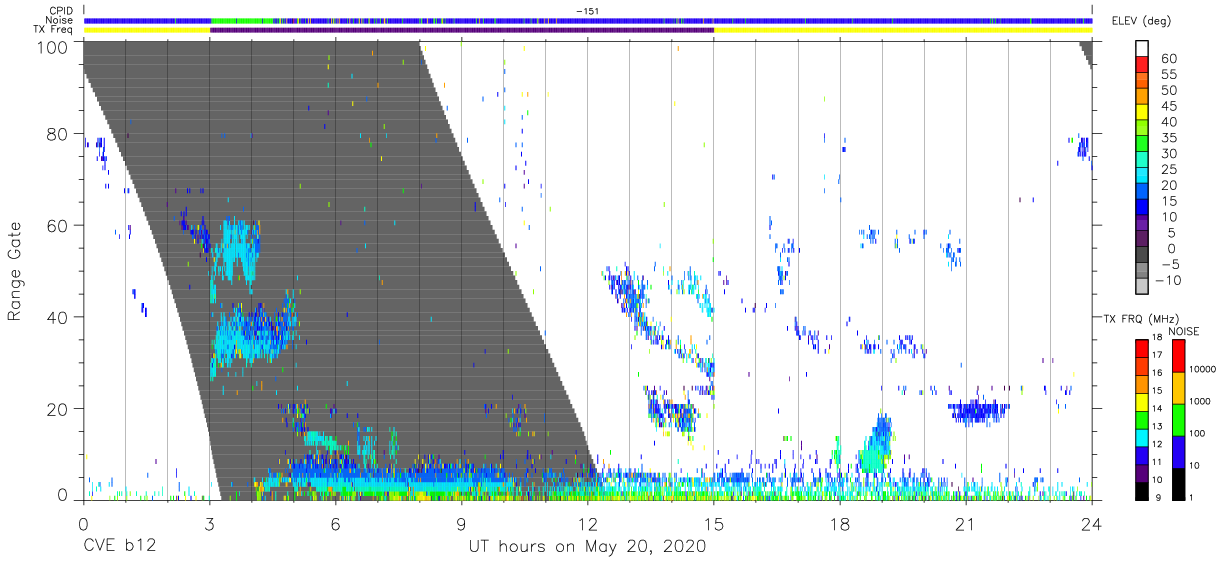Viewport: 1228px width, 567px height.
Task: Pick the white top segment of the ELEV colorbar
Action: 1142,48
